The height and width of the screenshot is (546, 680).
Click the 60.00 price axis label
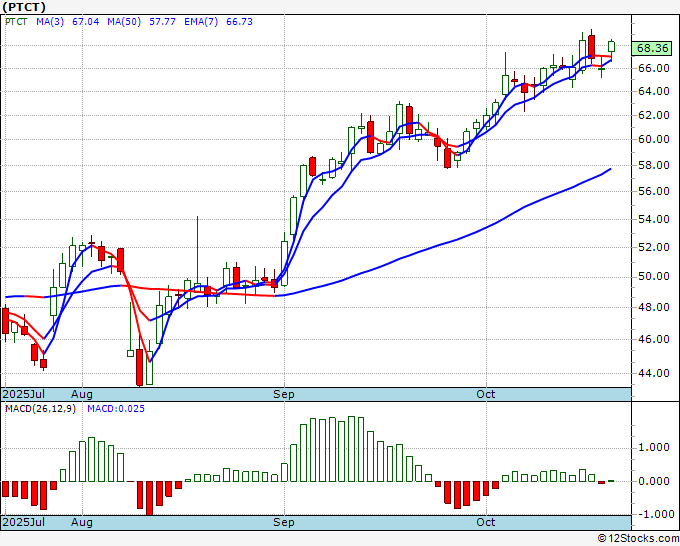pos(654,139)
